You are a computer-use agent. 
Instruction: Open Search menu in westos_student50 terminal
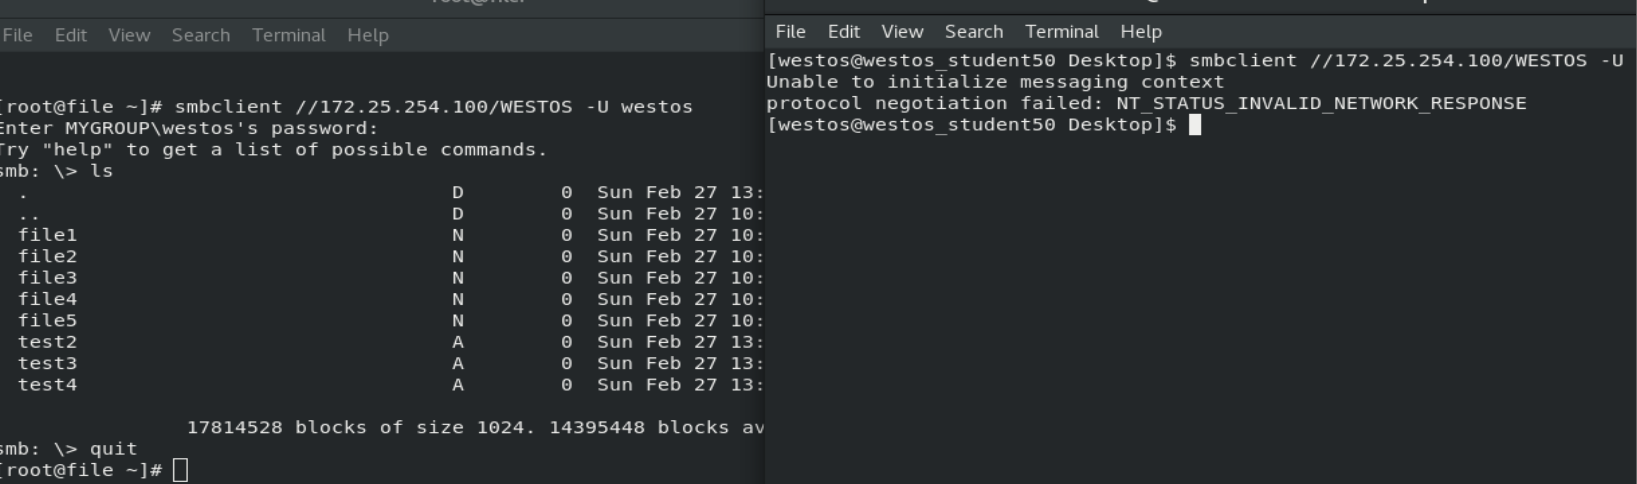pyautogui.click(x=973, y=32)
